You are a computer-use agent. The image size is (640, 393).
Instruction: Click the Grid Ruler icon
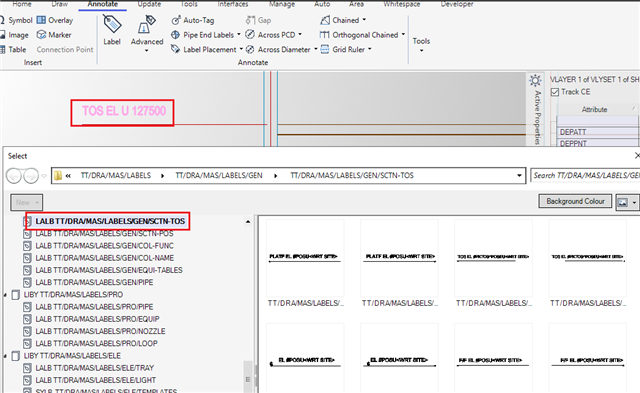click(x=325, y=49)
